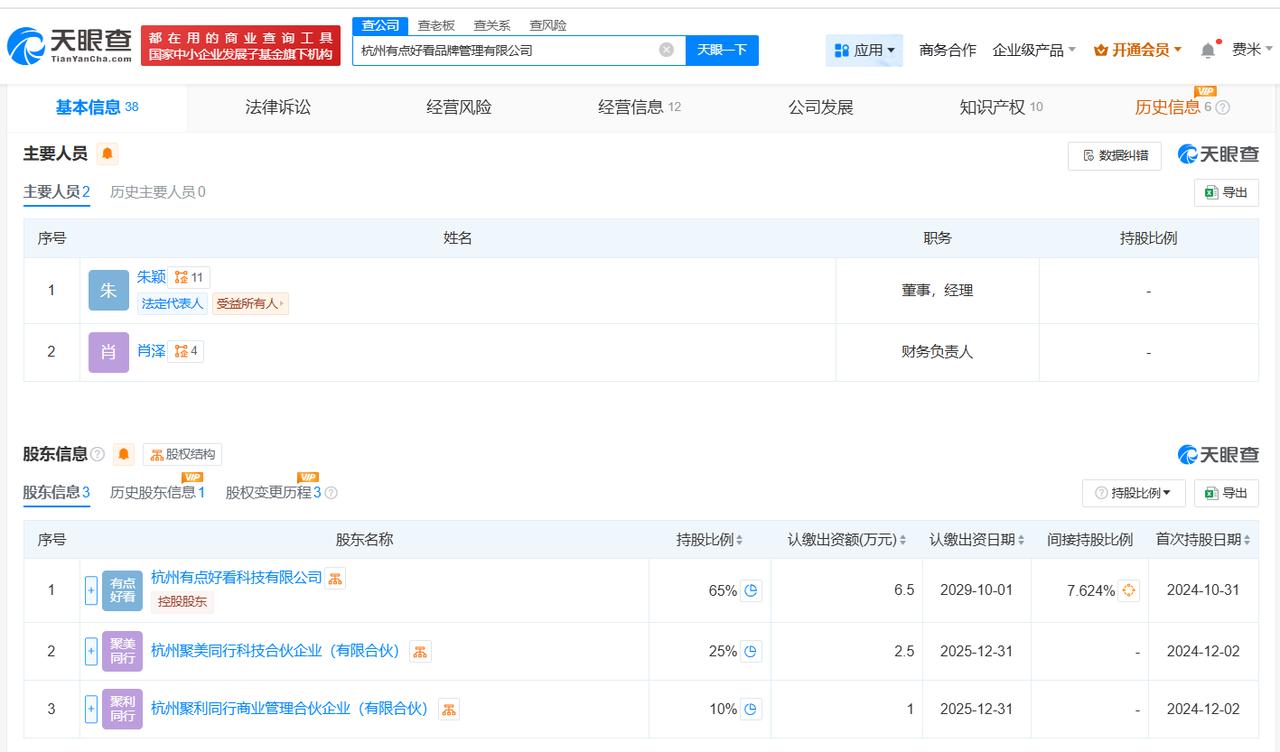Switch to the 知识产权 tab
1280x752 pixels.
(1001, 107)
